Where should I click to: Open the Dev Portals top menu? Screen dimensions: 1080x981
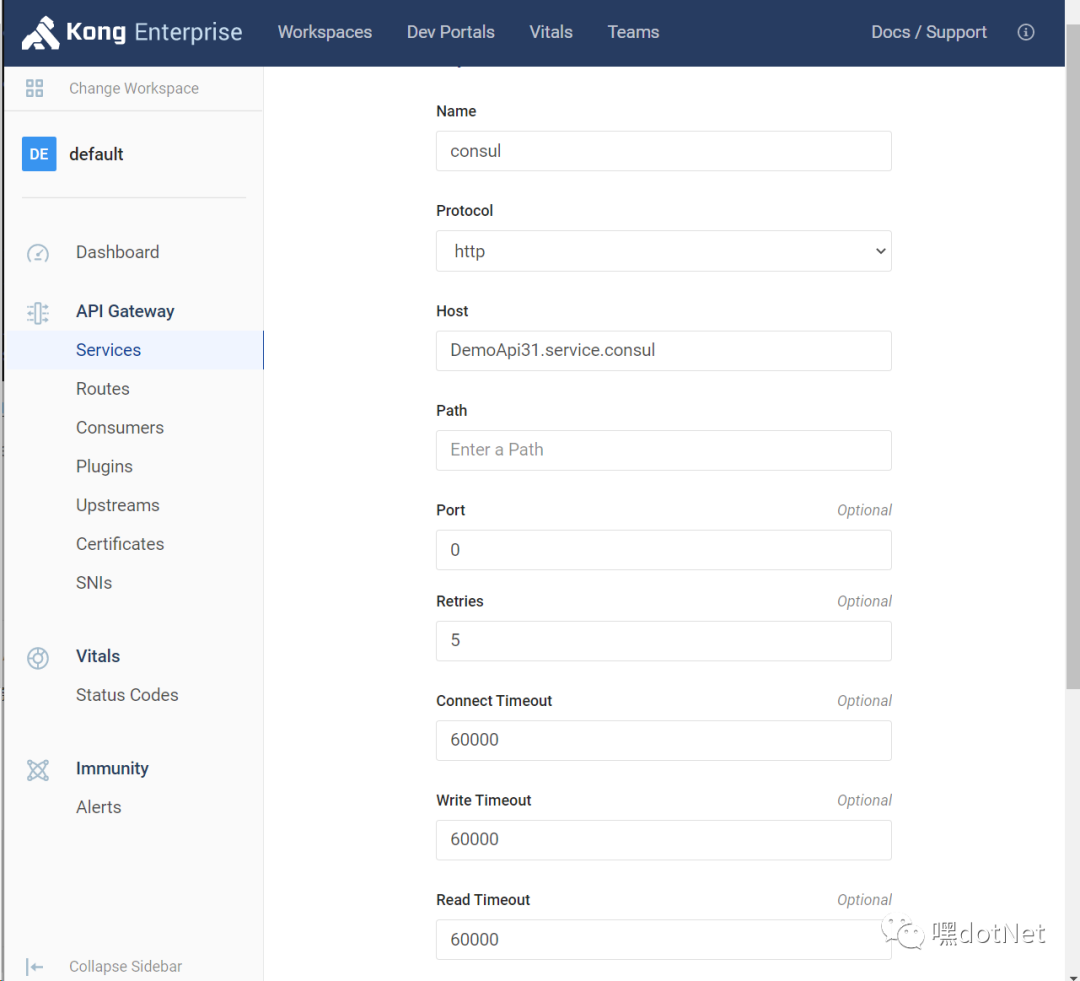coord(450,32)
